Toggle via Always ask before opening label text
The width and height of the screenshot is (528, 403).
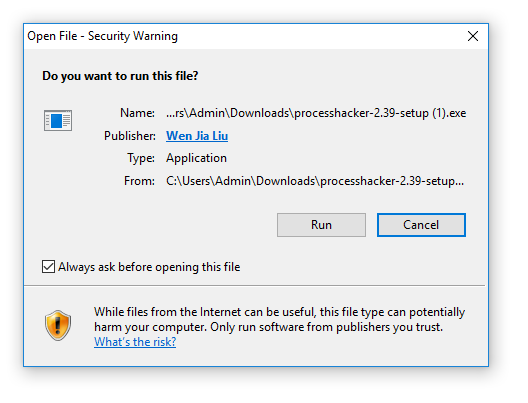point(149,267)
